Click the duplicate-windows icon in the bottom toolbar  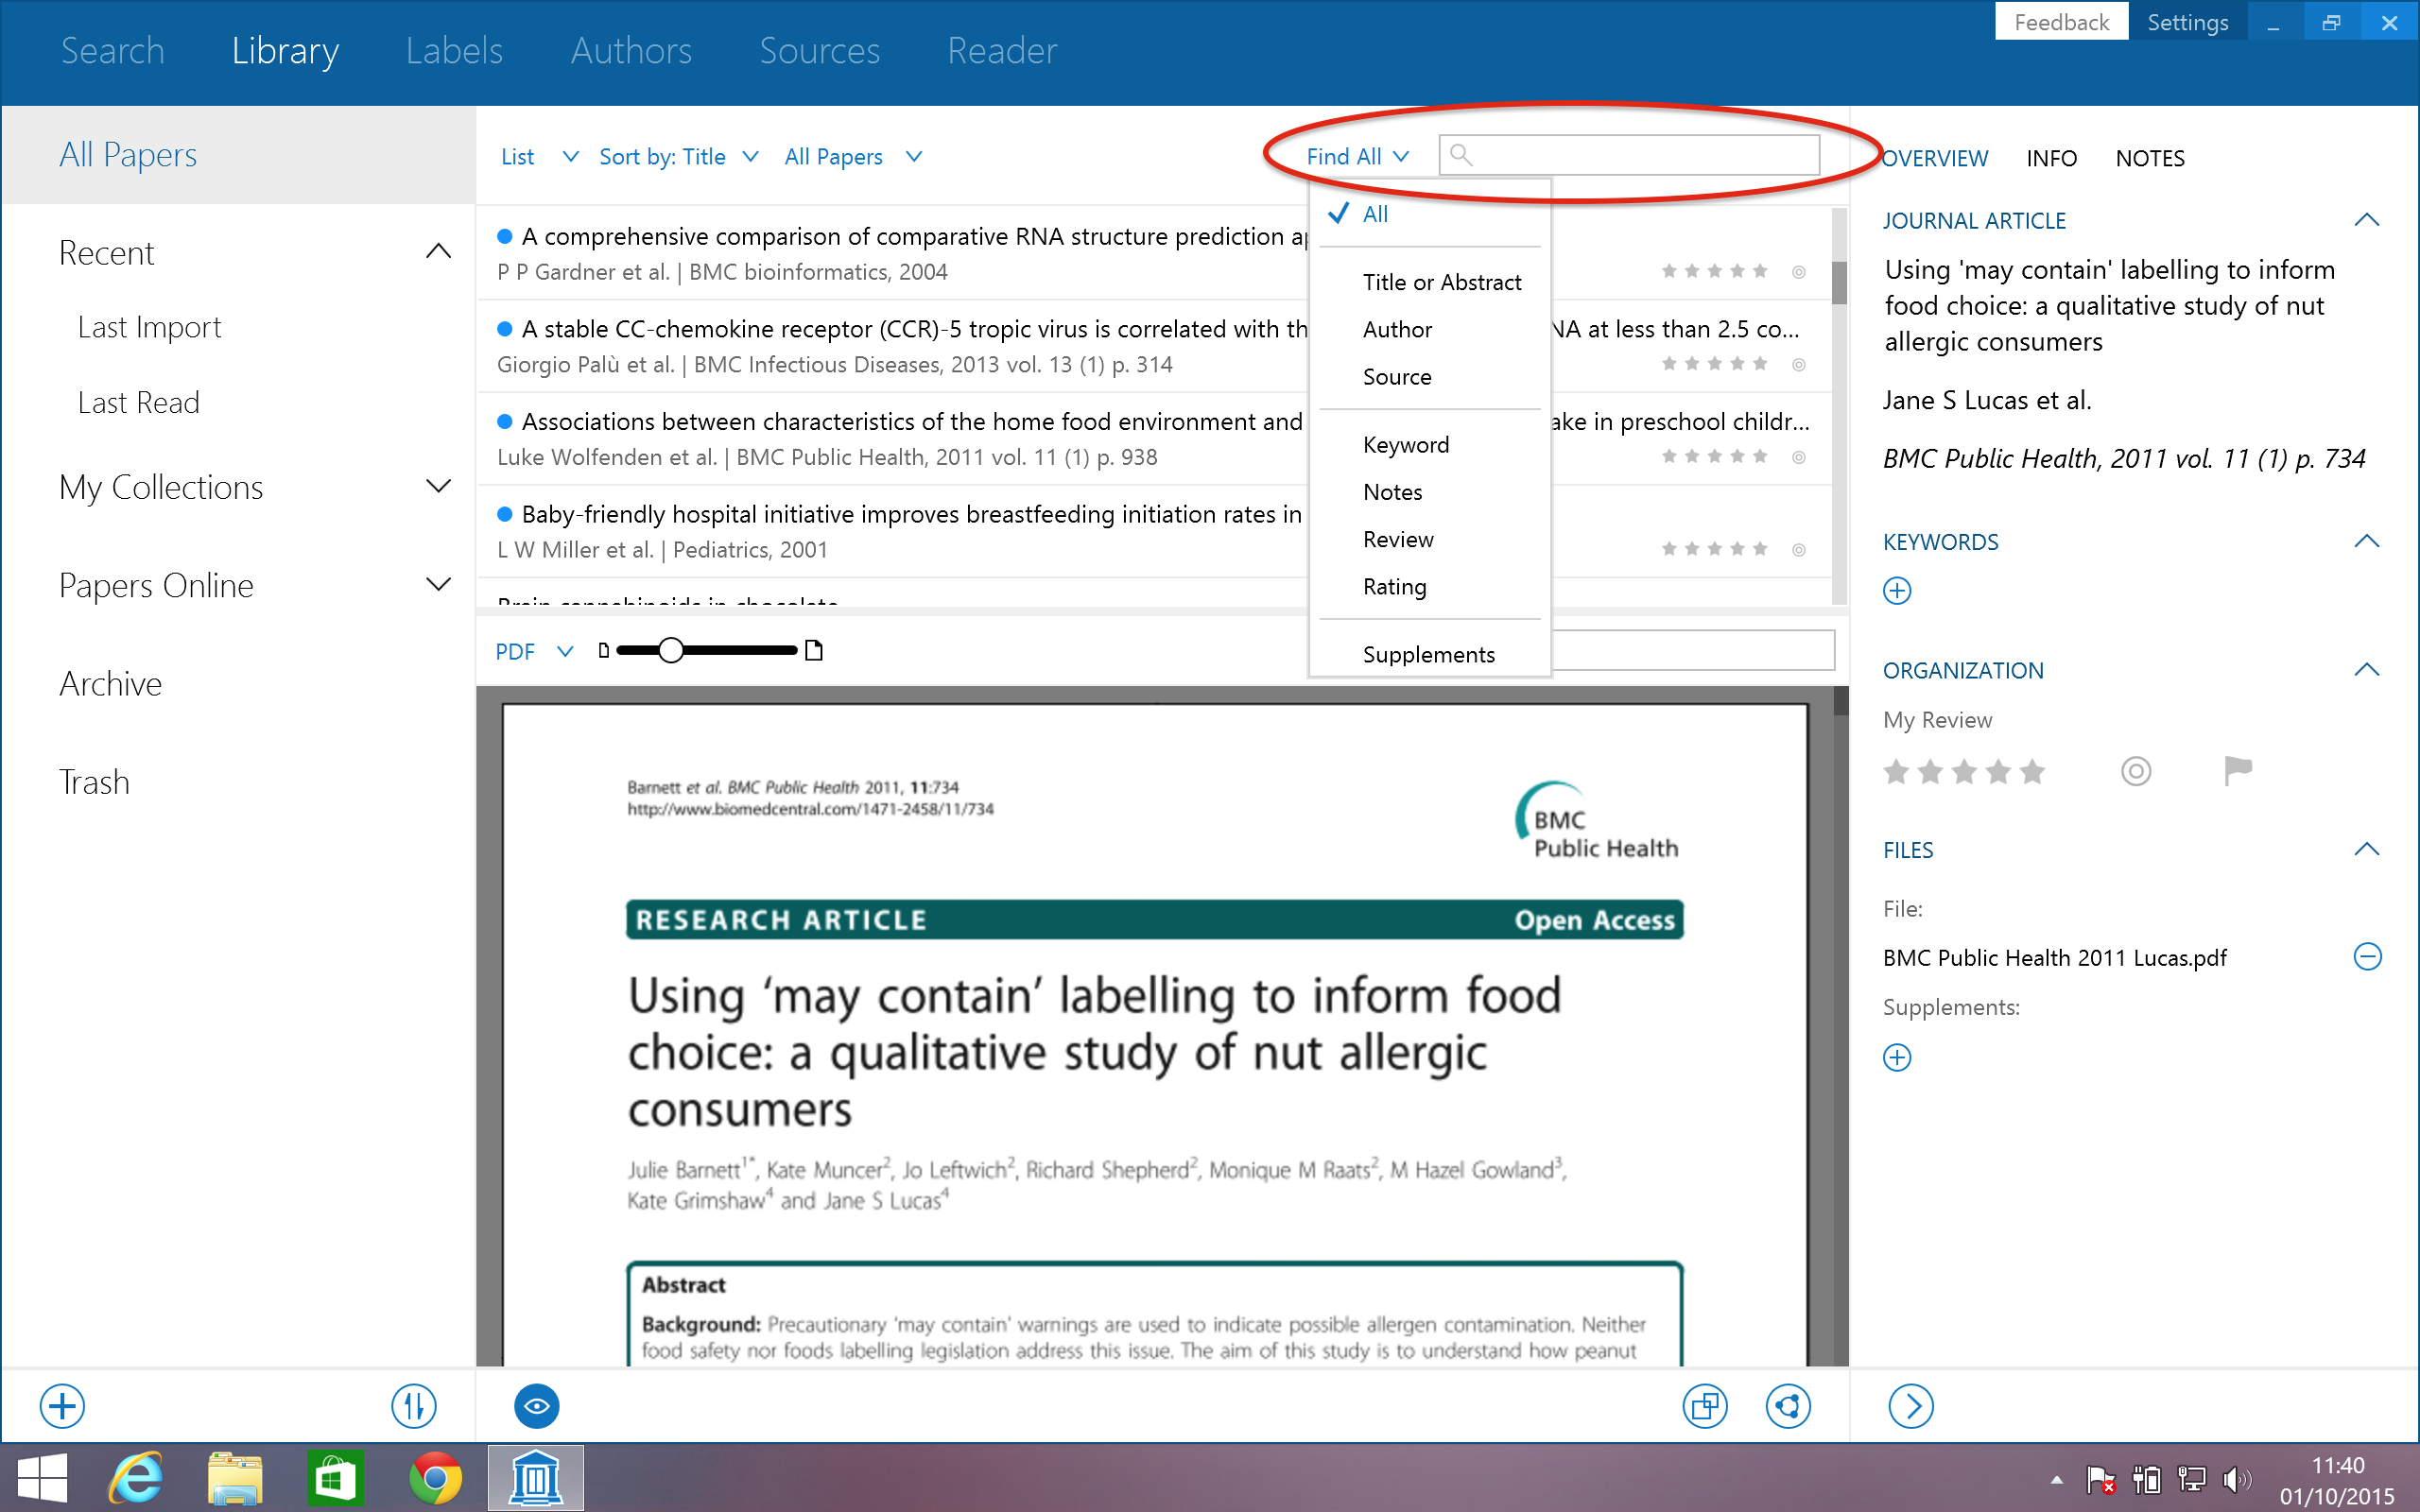[x=1705, y=1406]
